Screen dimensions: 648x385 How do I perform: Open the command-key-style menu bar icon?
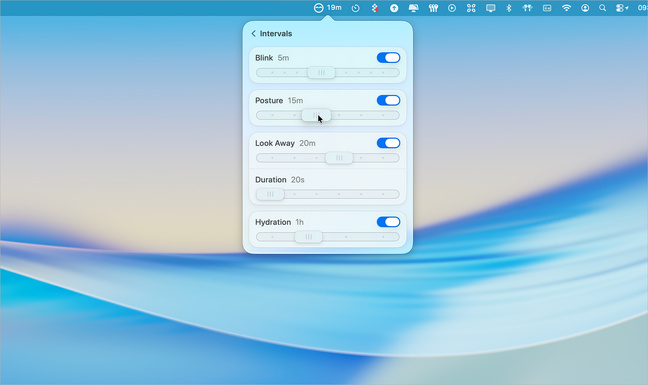(x=471, y=8)
